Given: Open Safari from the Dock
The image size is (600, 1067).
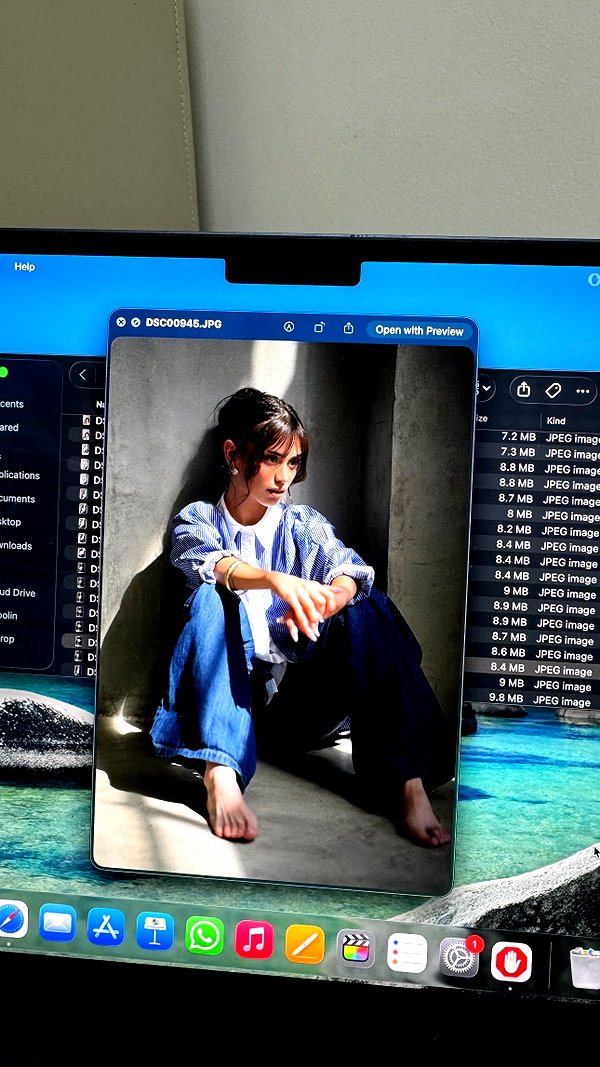Looking at the screenshot, I should tap(12, 920).
